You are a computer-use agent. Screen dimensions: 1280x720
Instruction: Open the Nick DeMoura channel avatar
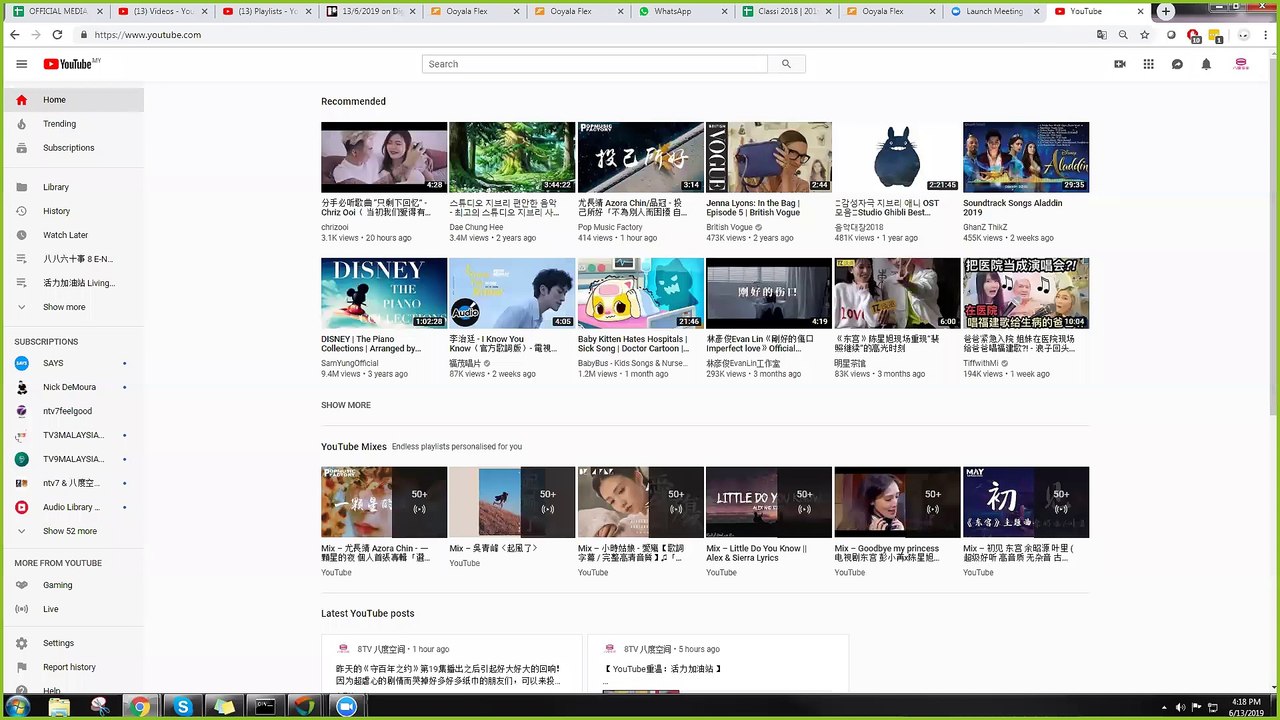[22, 387]
